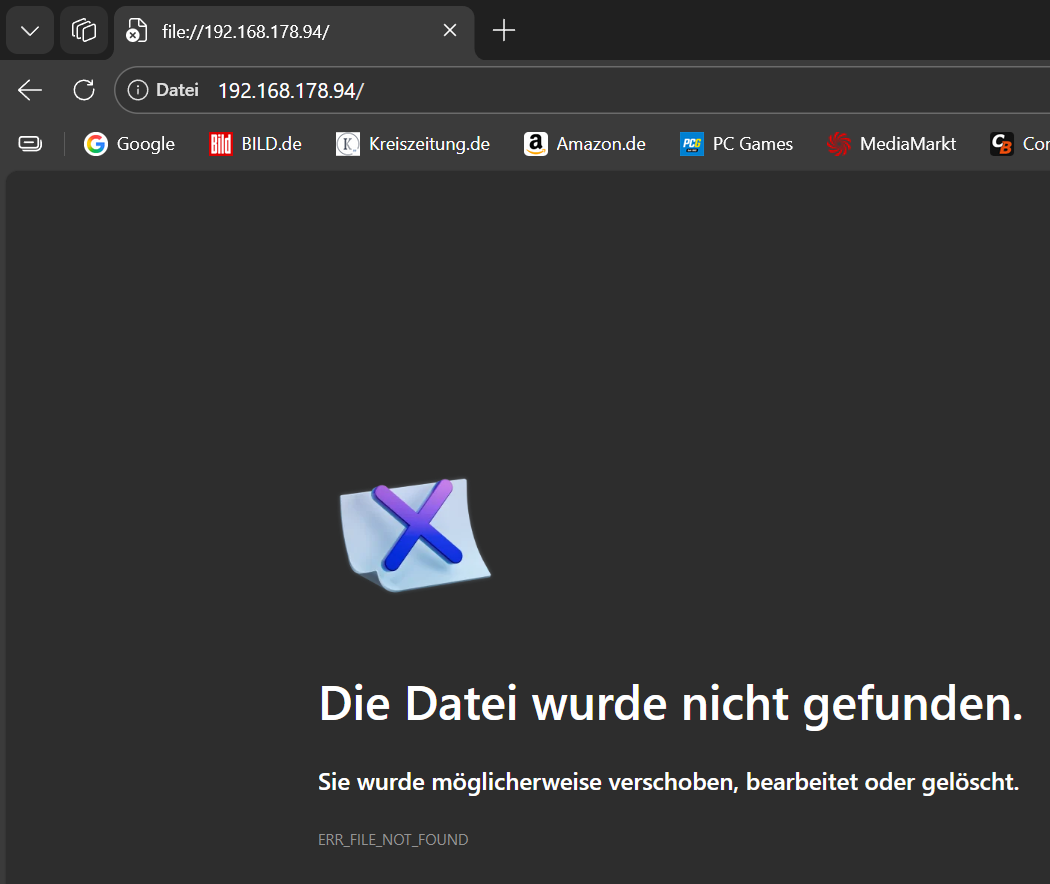The height and width of the screenshot is (884, 1050).
Task: Go back with the arrow button
Action: pyautogui.click(x=30, y=90)
